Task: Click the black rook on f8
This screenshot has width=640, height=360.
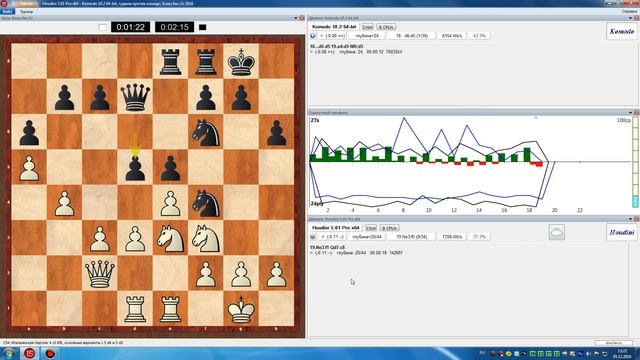Action: [x=206, y=62]
